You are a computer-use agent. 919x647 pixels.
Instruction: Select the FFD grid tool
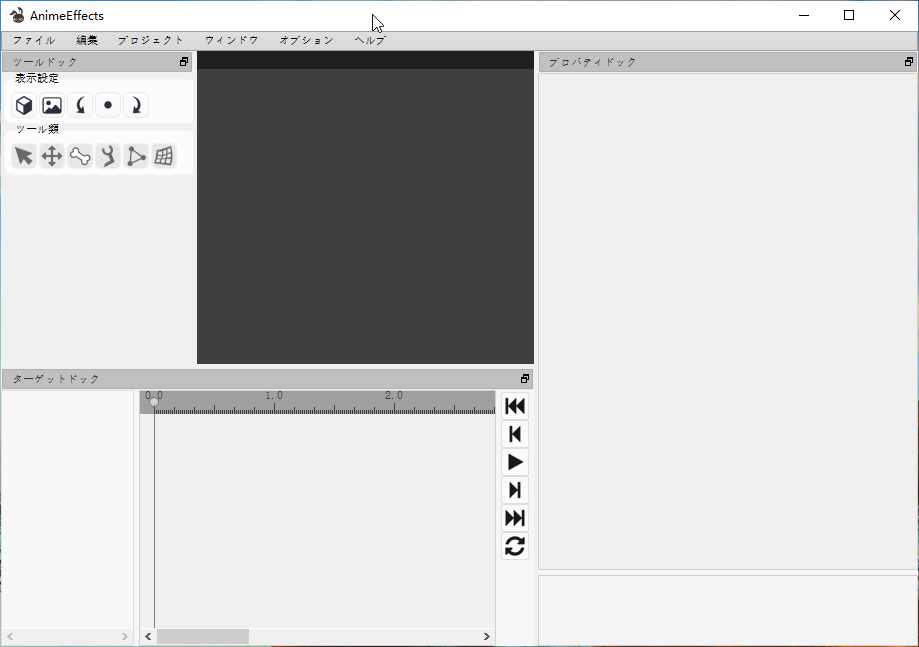coord(164,156)
